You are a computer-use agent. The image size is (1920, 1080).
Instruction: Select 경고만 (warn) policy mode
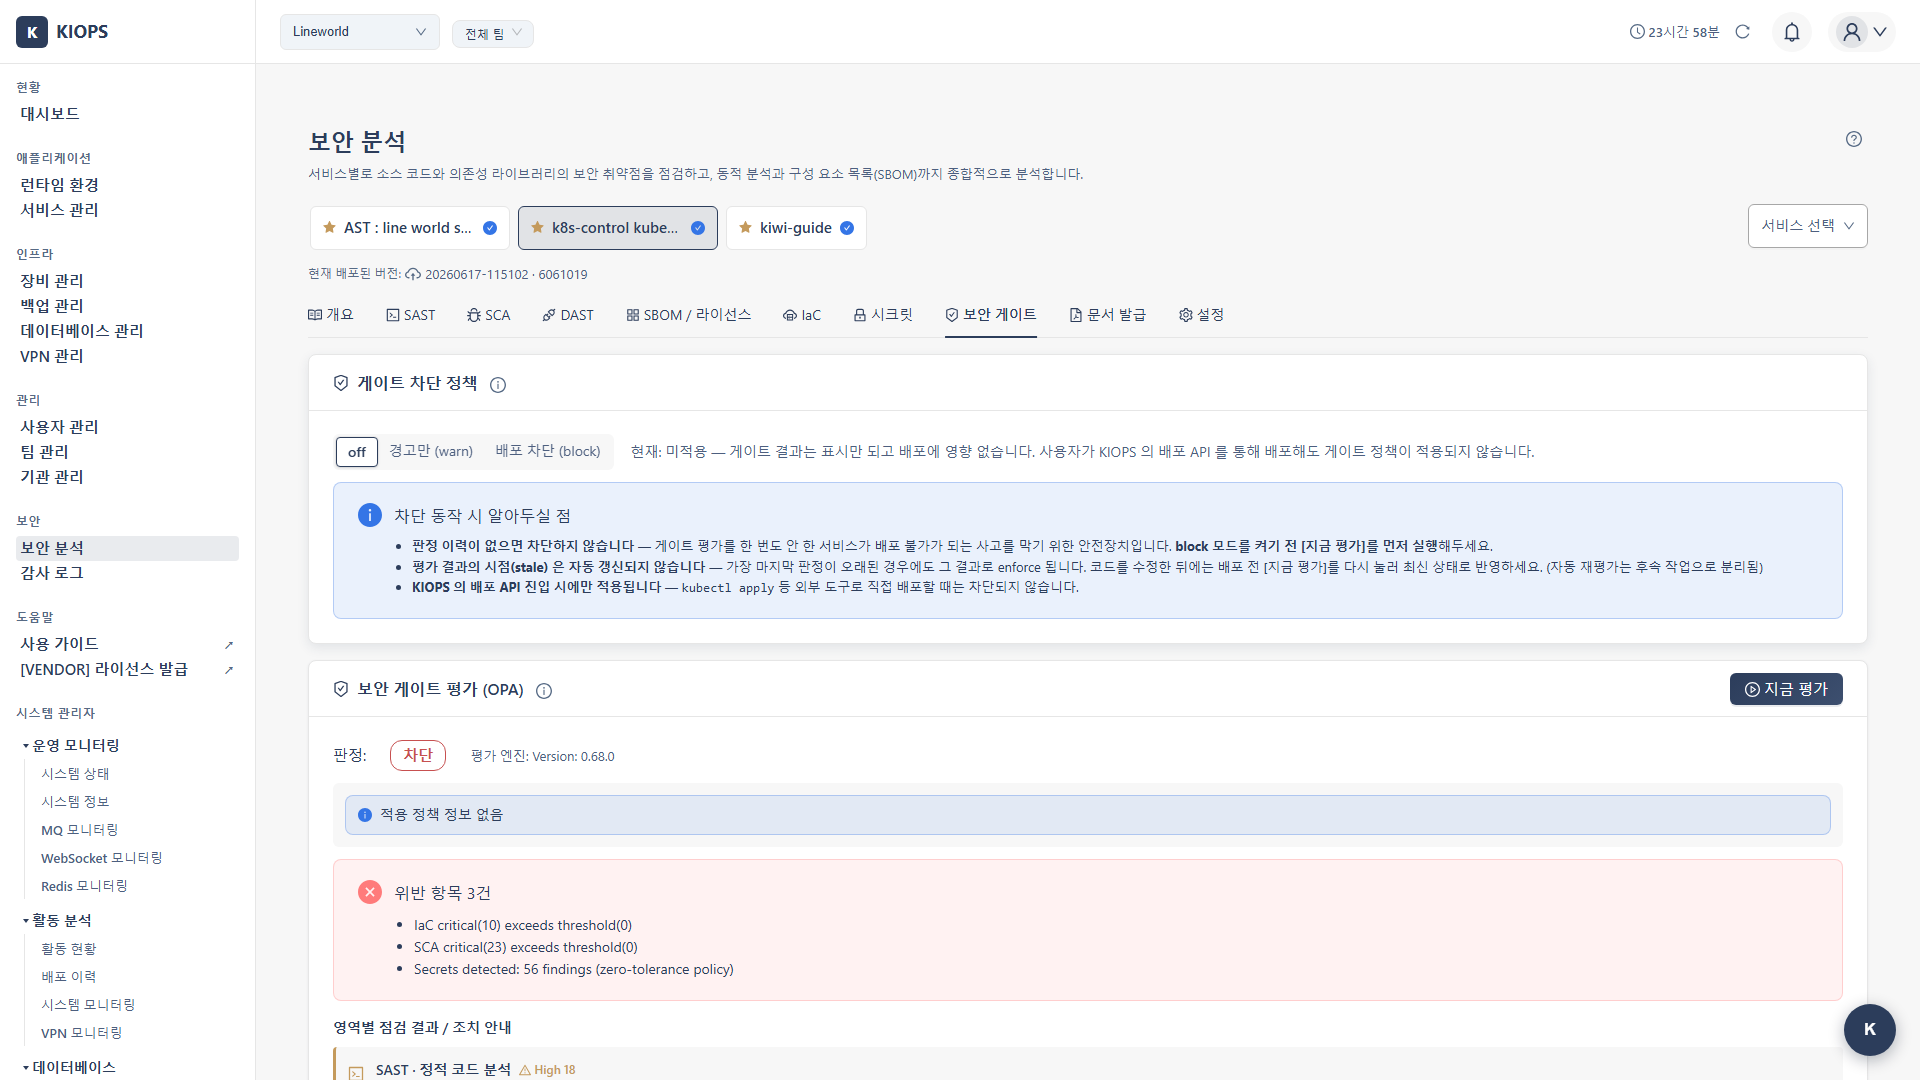pyautogui.click(x=431, y=452)
